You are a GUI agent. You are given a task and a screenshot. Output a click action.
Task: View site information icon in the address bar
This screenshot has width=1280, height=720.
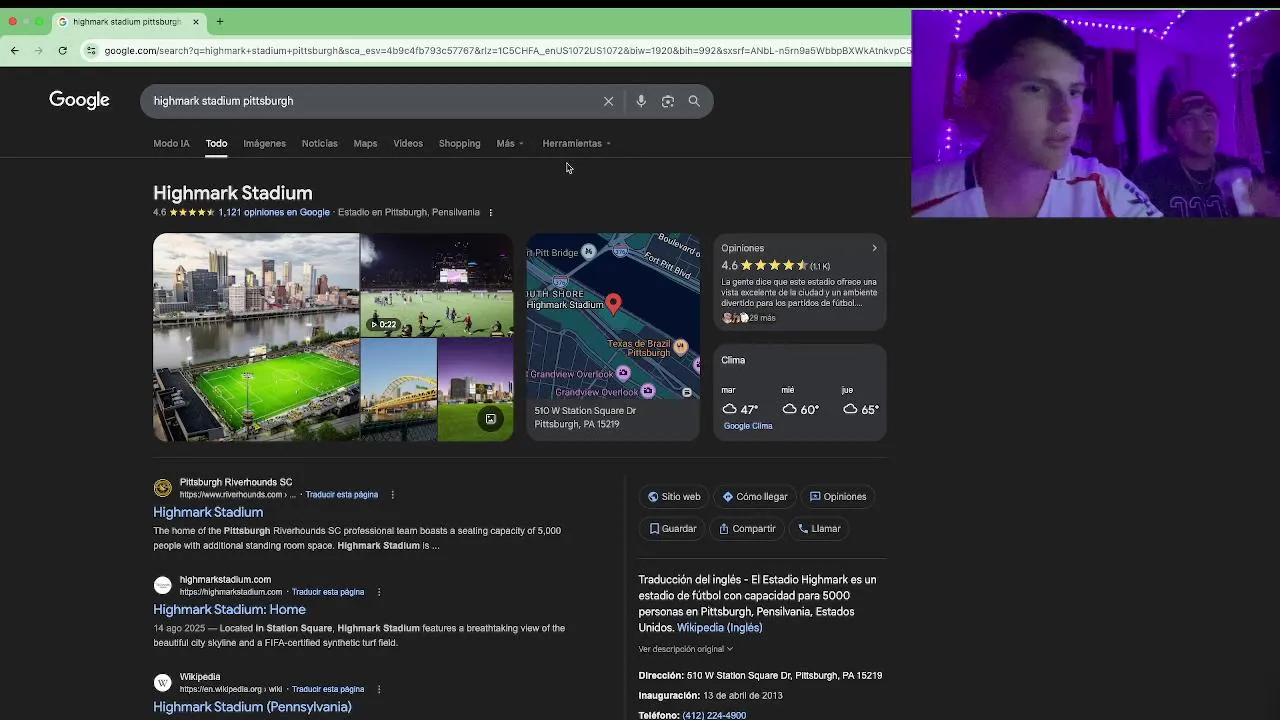tap(91, 50)
